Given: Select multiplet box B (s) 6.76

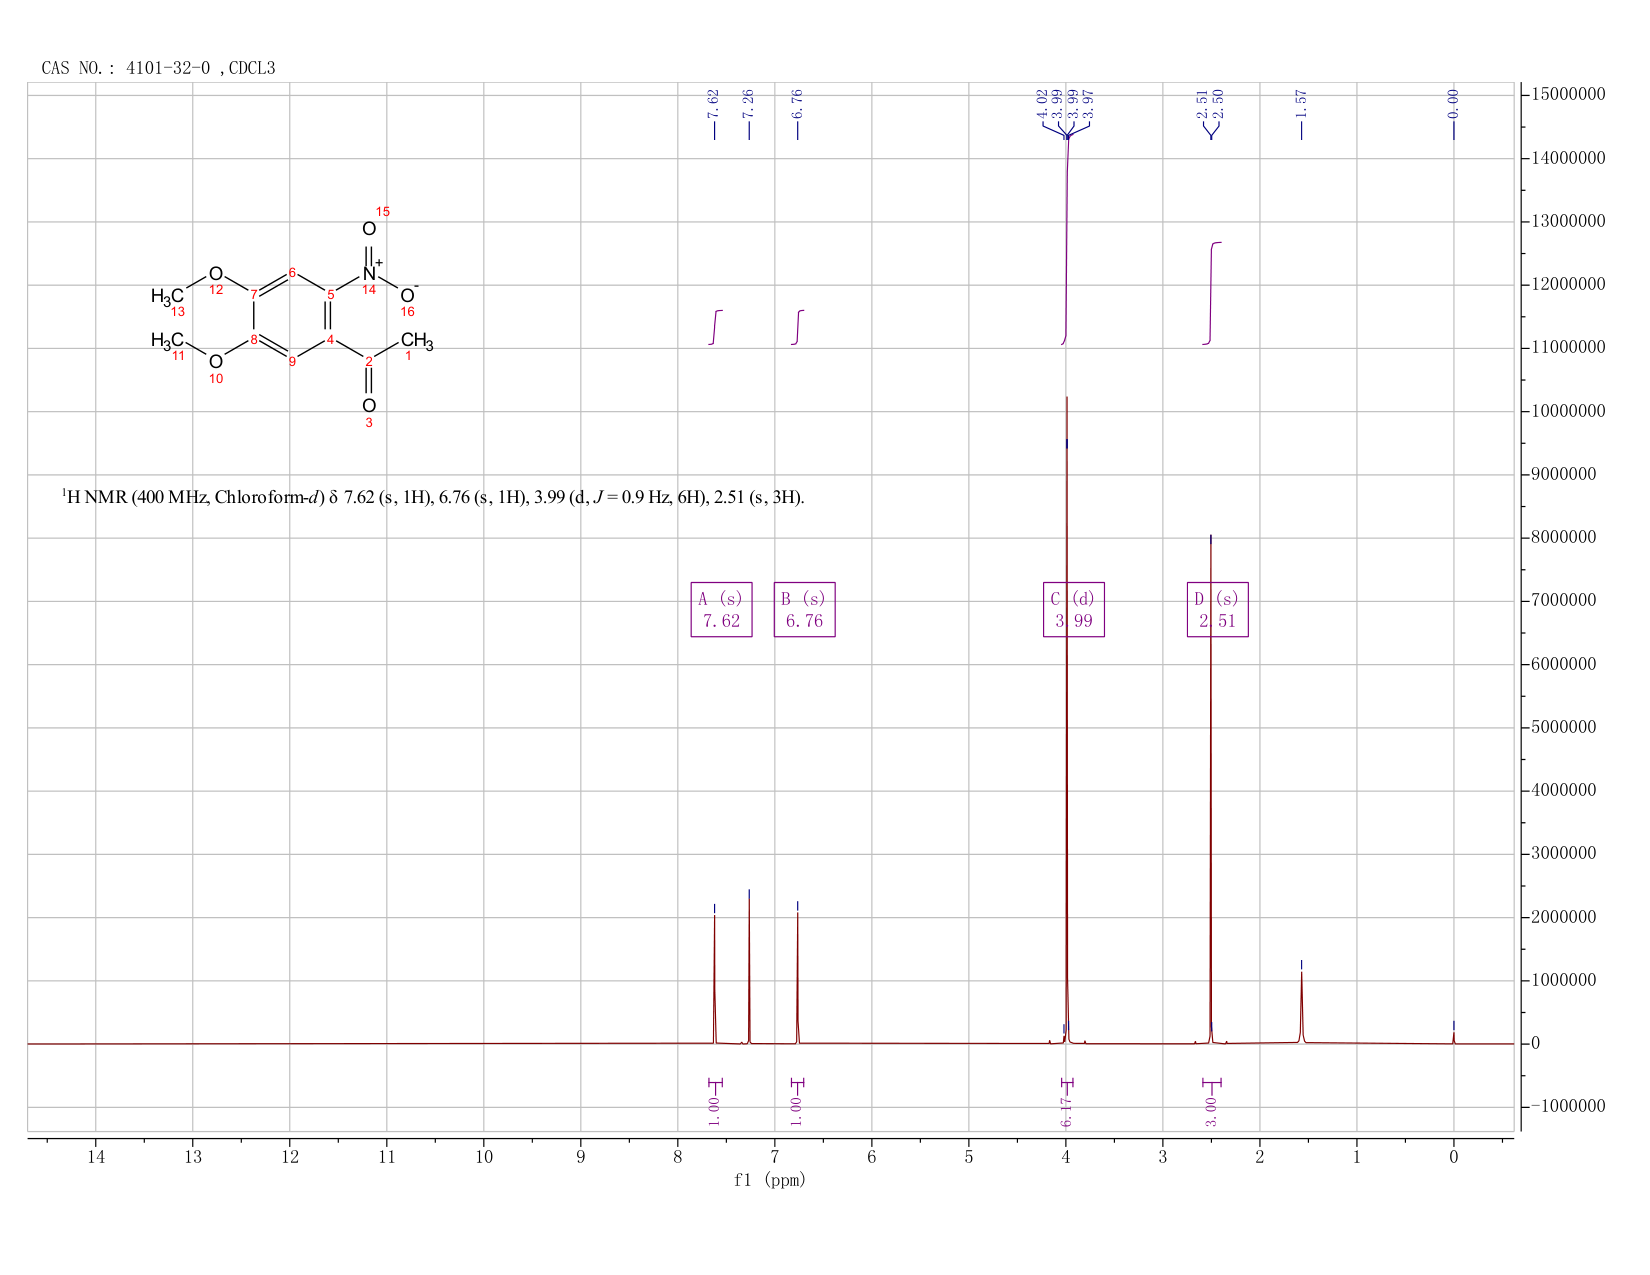Looking at the screenshot, I should pos(804,610).
